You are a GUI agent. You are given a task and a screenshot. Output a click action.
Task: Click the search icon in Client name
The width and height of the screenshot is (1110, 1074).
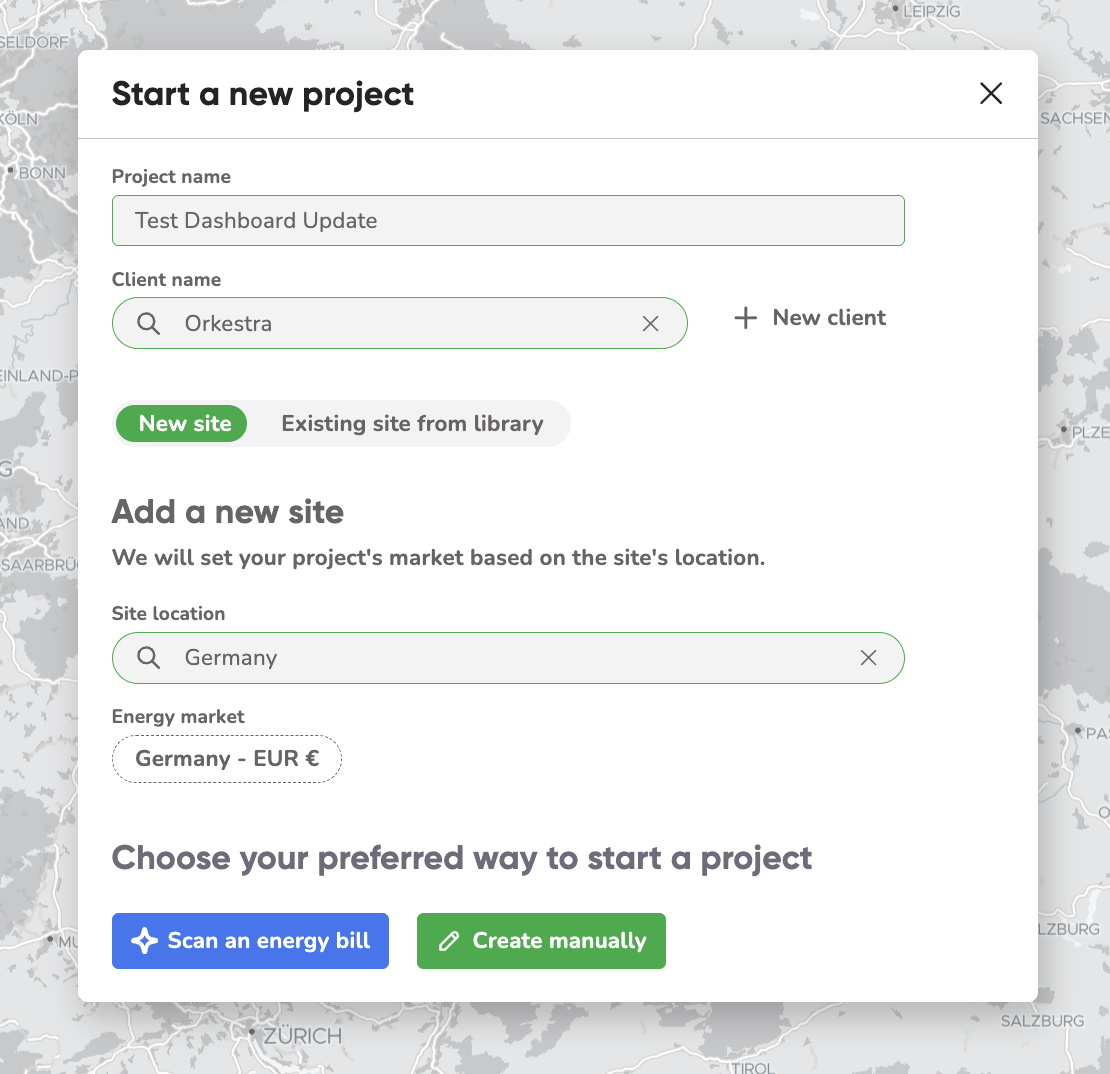(x=149, y=324)
